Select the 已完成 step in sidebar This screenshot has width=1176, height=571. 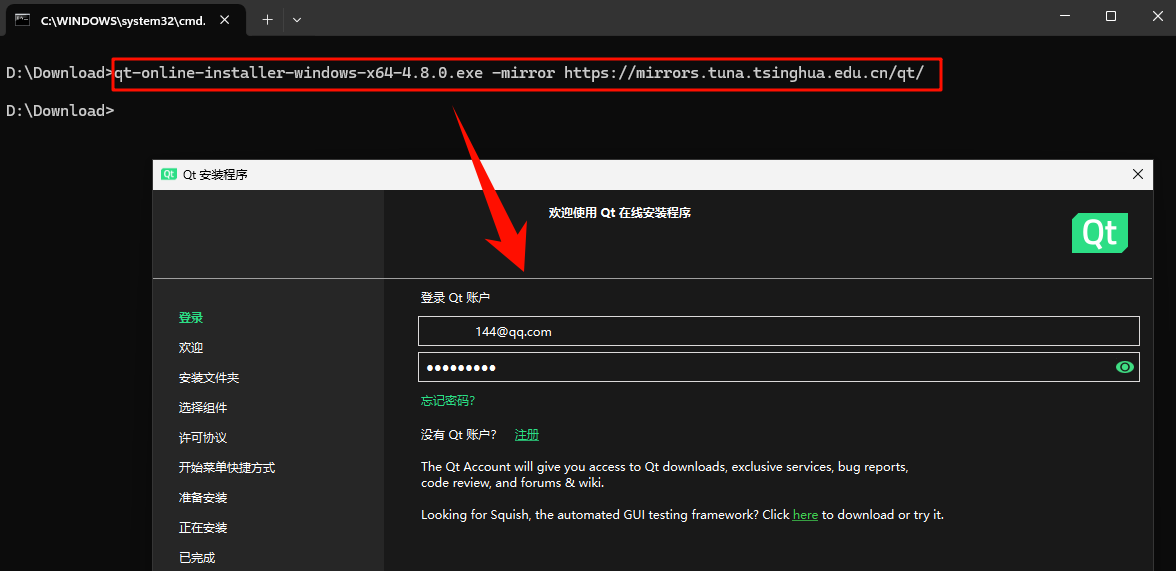point(196,557)
